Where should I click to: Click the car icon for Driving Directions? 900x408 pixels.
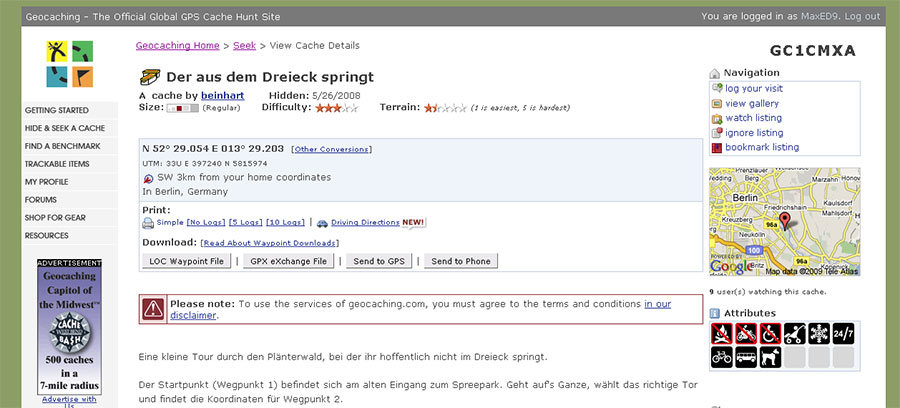coord(322,223)
